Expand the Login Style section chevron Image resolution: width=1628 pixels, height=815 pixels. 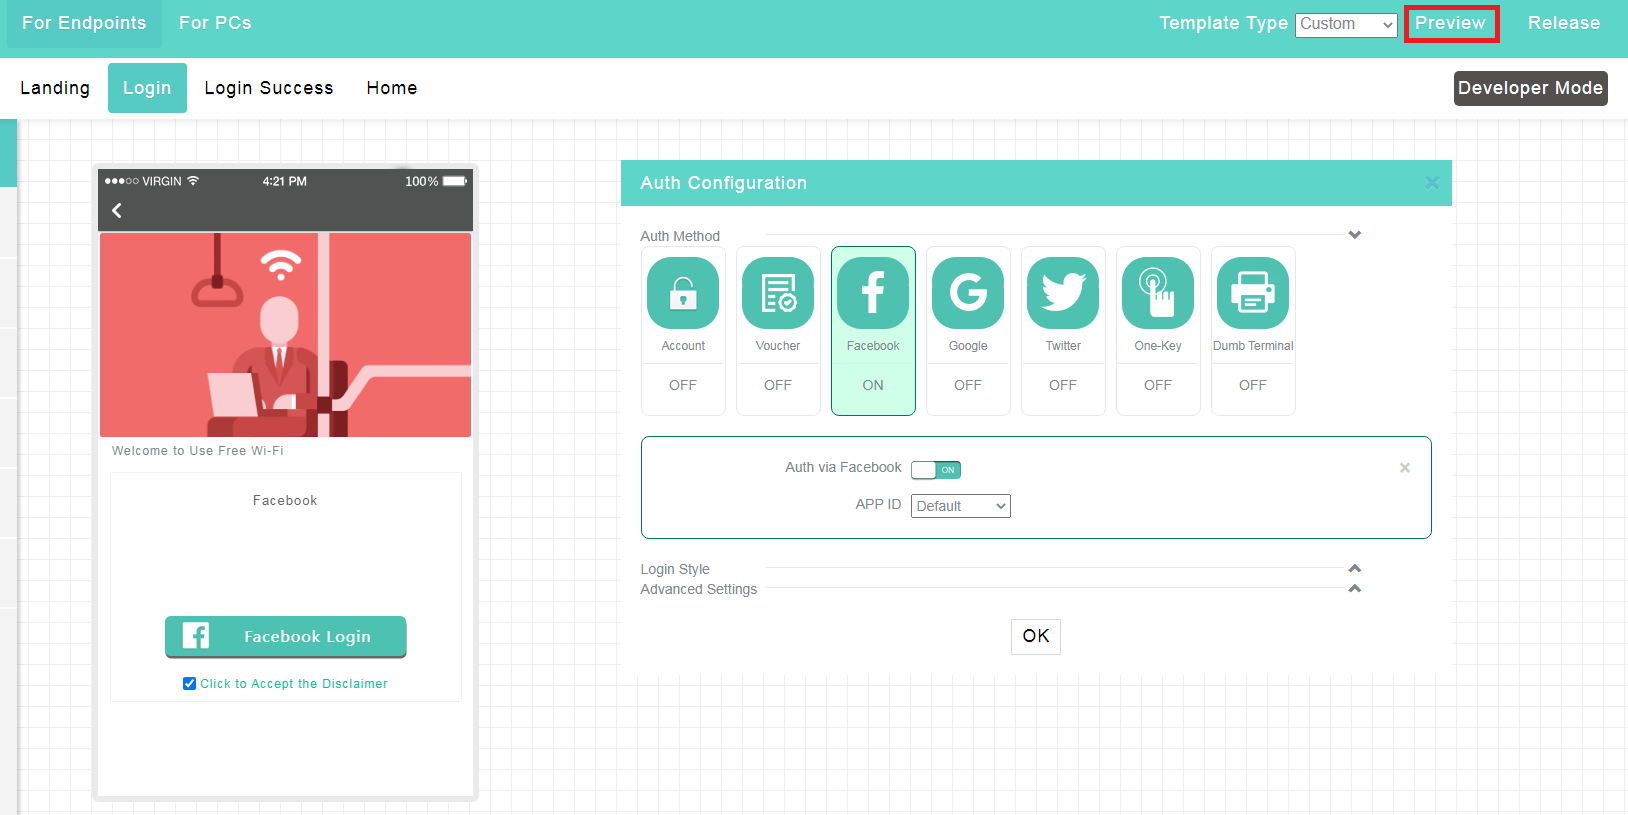pyautogui.click(x=1355, y=568)
